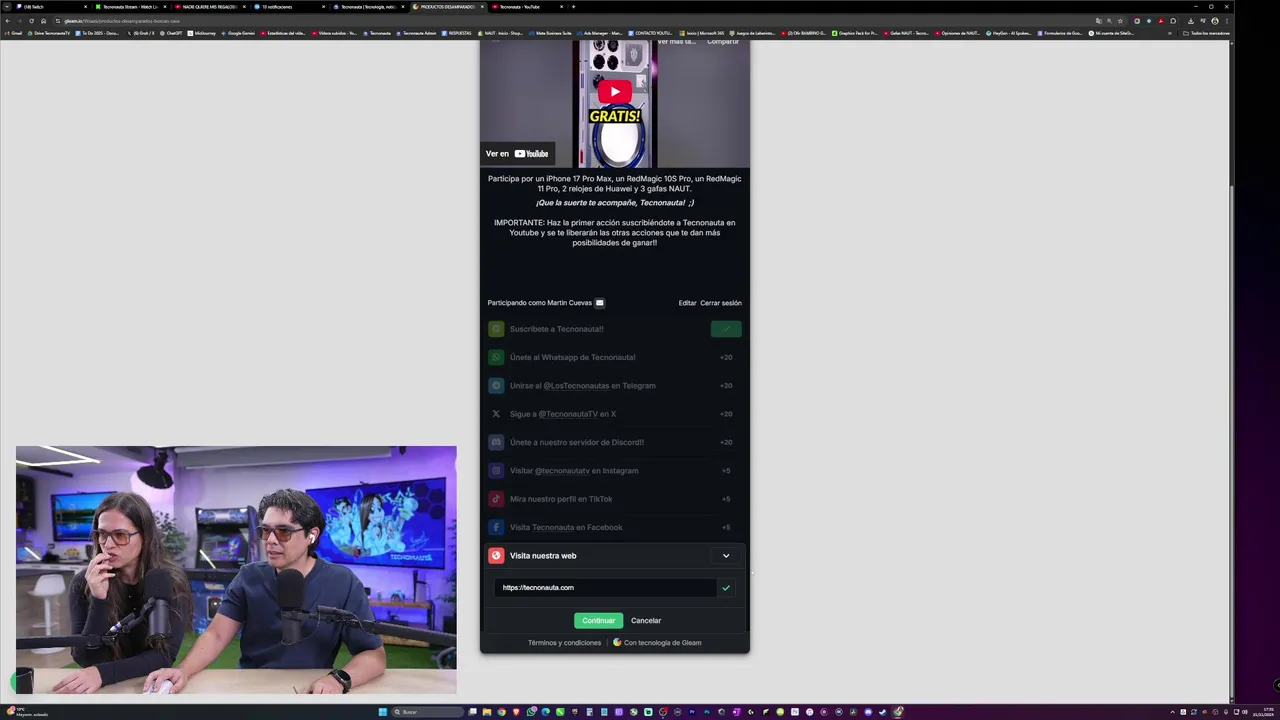Switch to NADIE QUIERE MIS REGALOS tab
This screenshot has width=1280, height=720.
coord(209,7)
